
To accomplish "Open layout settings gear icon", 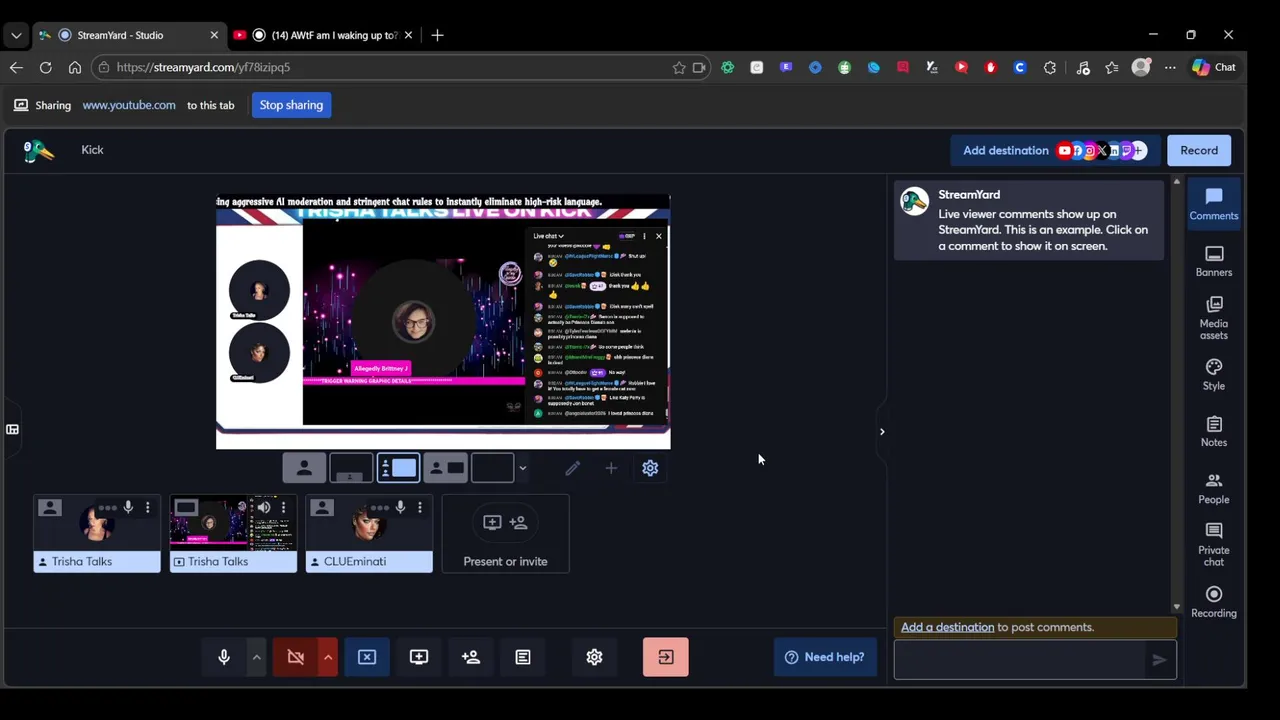I will 650,468.
